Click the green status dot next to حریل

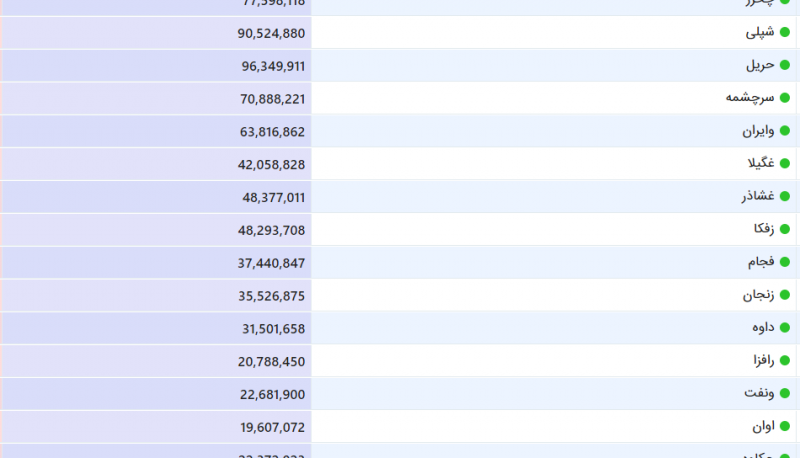[785, 65]
